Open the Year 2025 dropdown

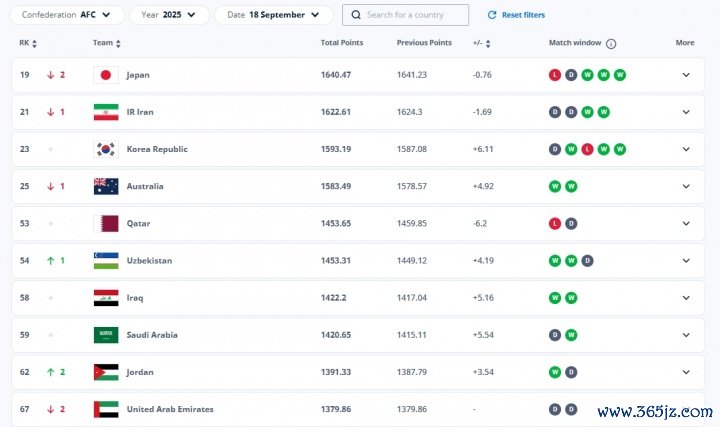(x=169, y=15)
